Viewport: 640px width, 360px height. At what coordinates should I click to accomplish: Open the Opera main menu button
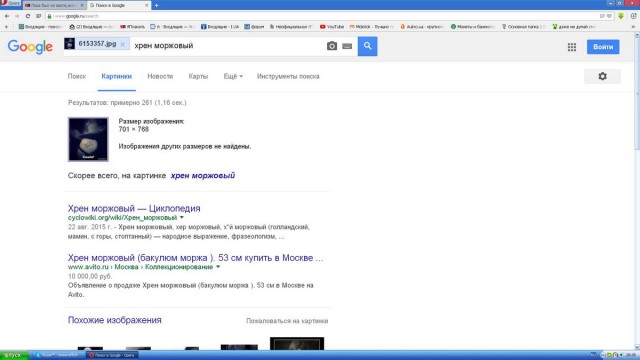(x=10, y=3)
